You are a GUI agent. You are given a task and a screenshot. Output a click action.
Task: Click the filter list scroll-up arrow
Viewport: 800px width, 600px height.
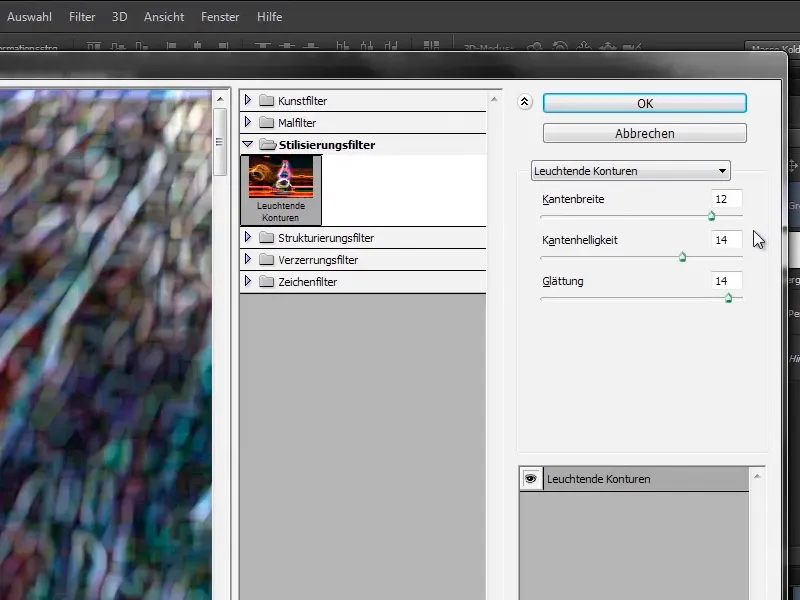click(494, 99)
